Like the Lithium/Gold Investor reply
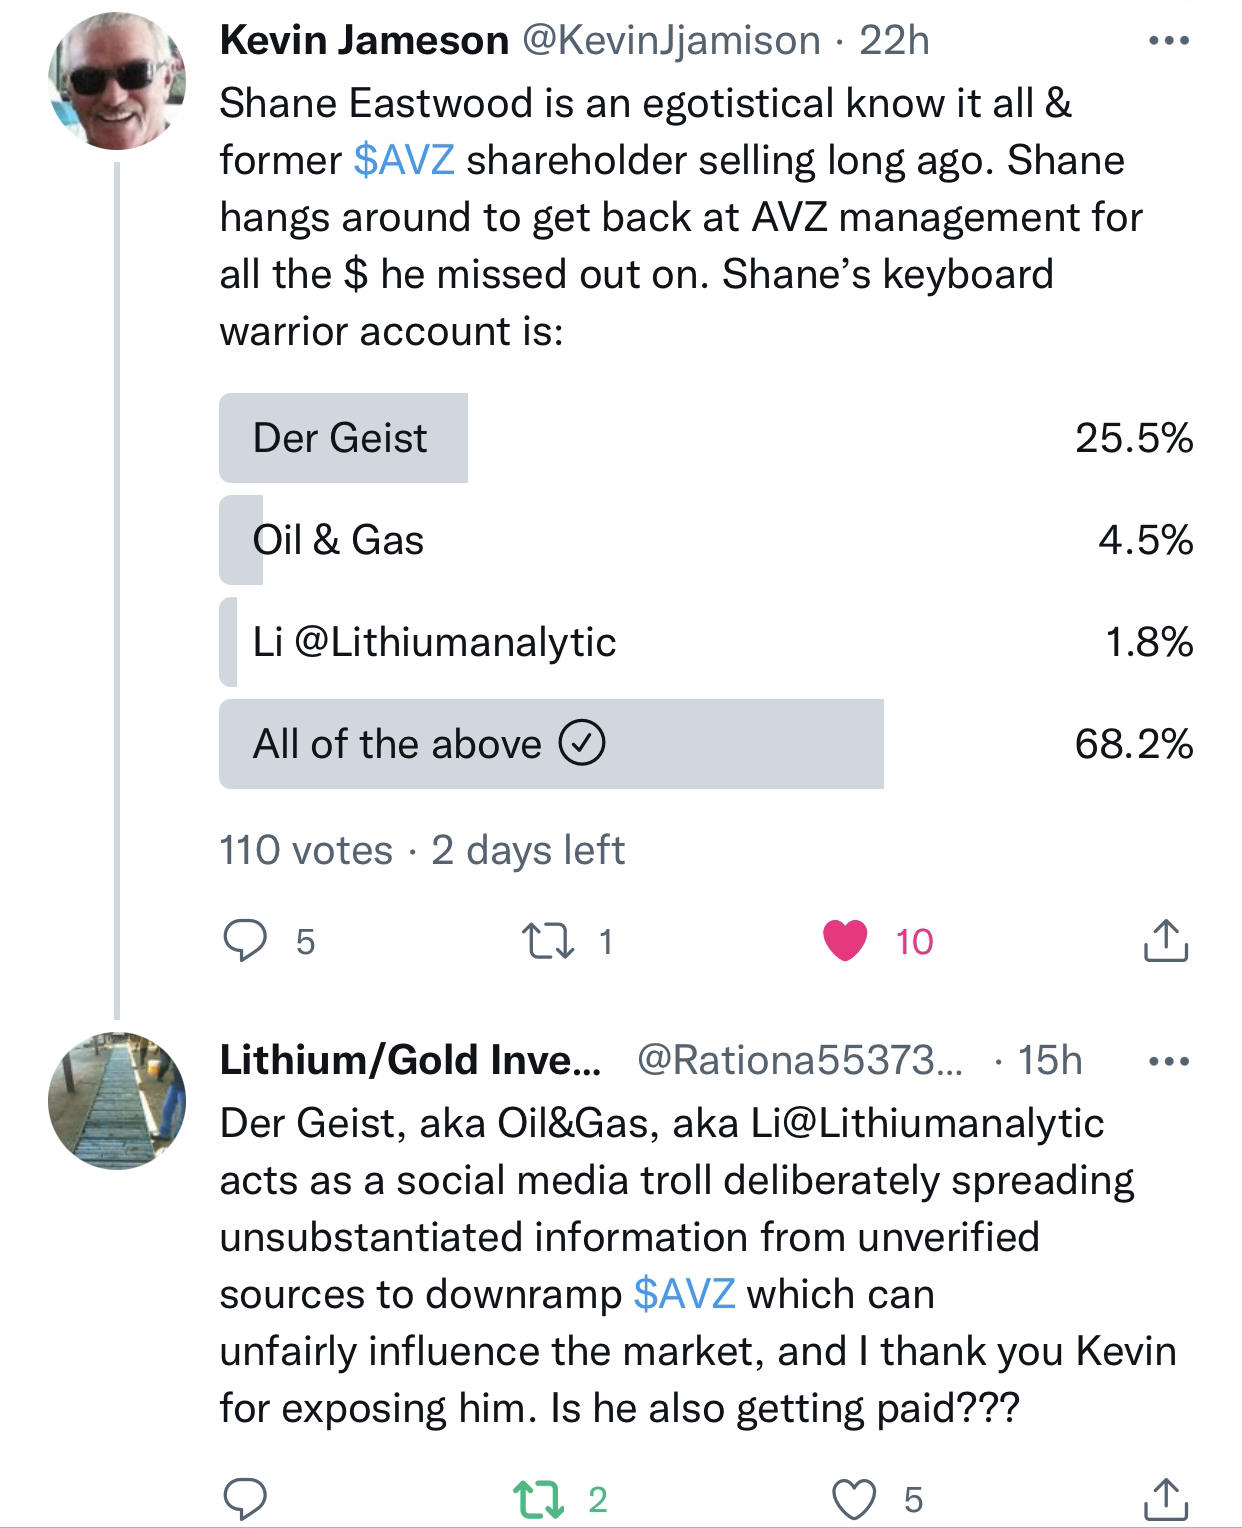1242x1528 pixels. (854, 1499)
